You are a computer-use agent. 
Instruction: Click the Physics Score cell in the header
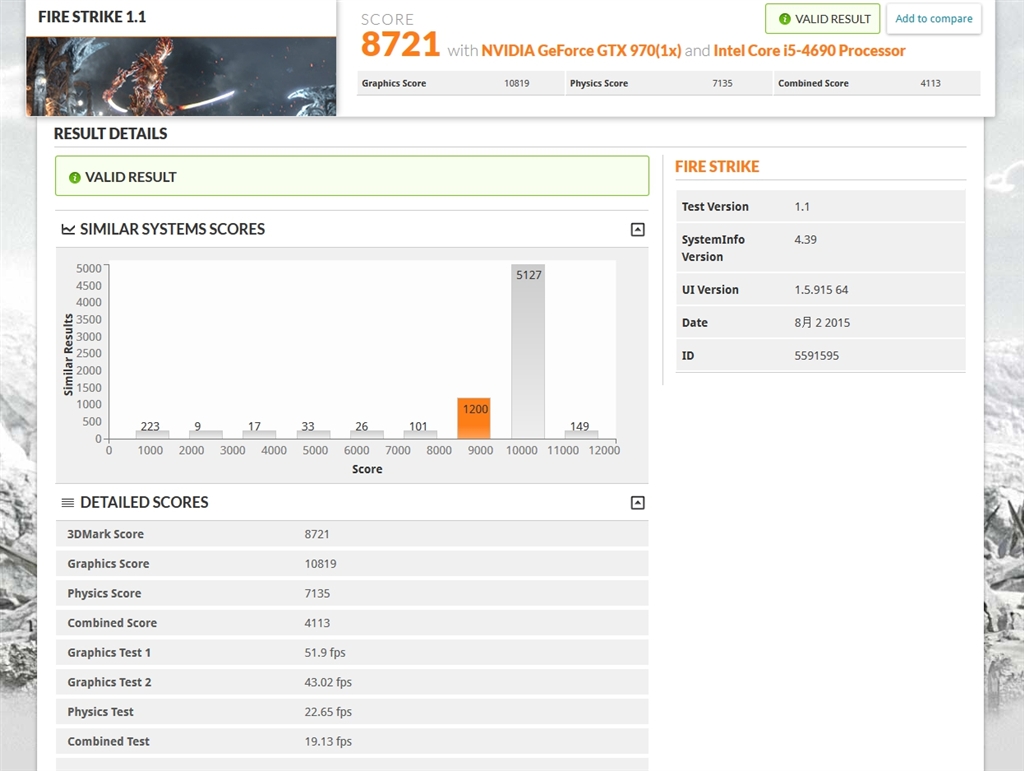(x=669, y=83)
